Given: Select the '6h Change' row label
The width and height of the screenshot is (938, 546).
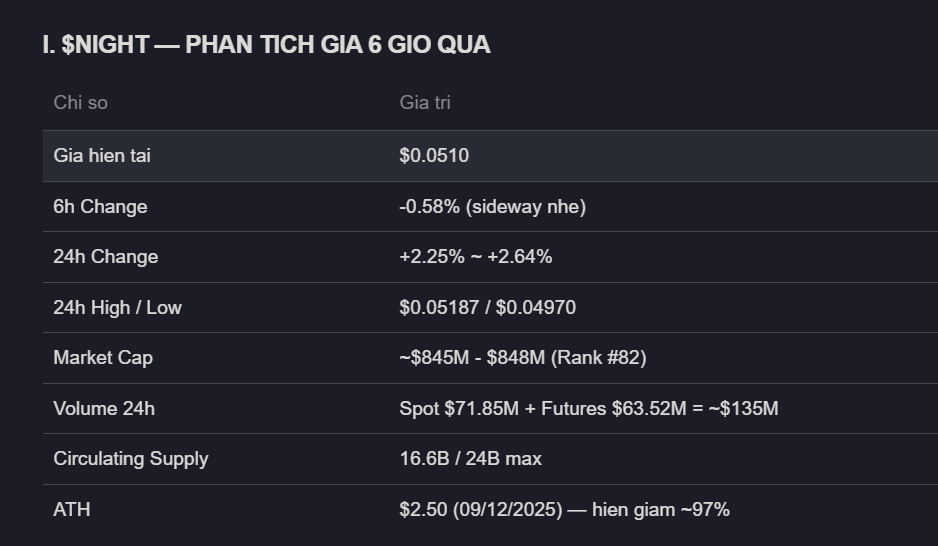Looking at the screenshot, I should 100,207.
